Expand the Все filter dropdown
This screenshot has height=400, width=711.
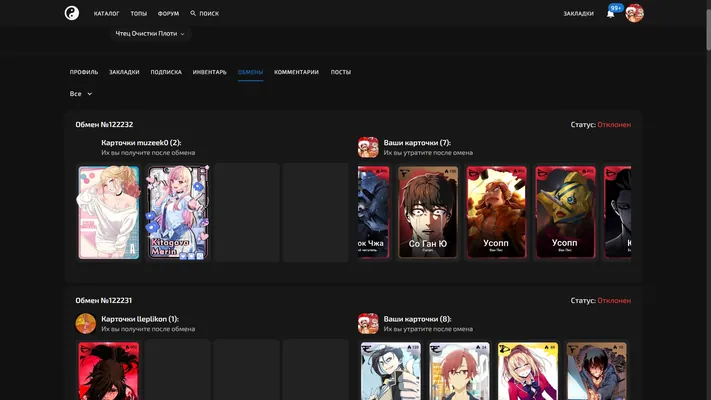click(x=81, y=93)
